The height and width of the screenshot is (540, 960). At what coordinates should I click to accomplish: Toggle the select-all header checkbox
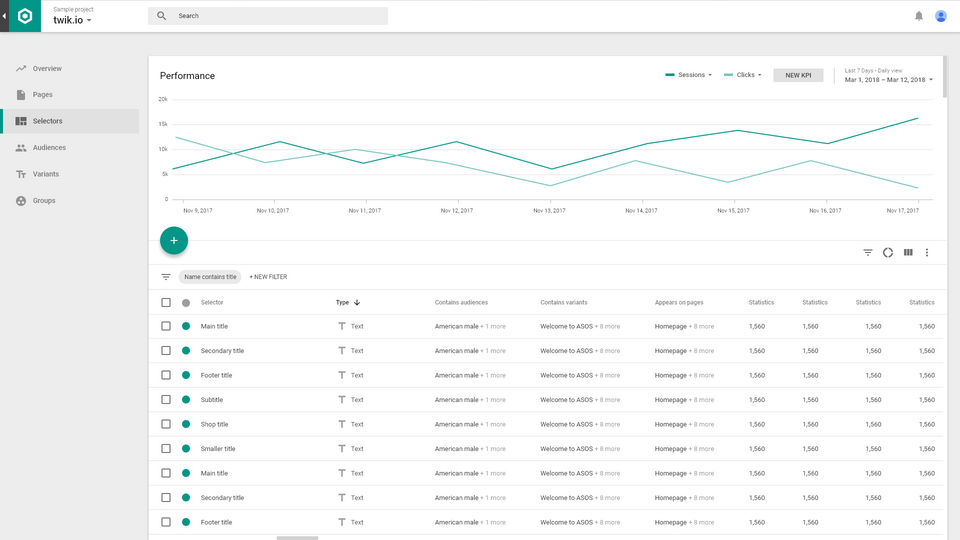(166, 302)
